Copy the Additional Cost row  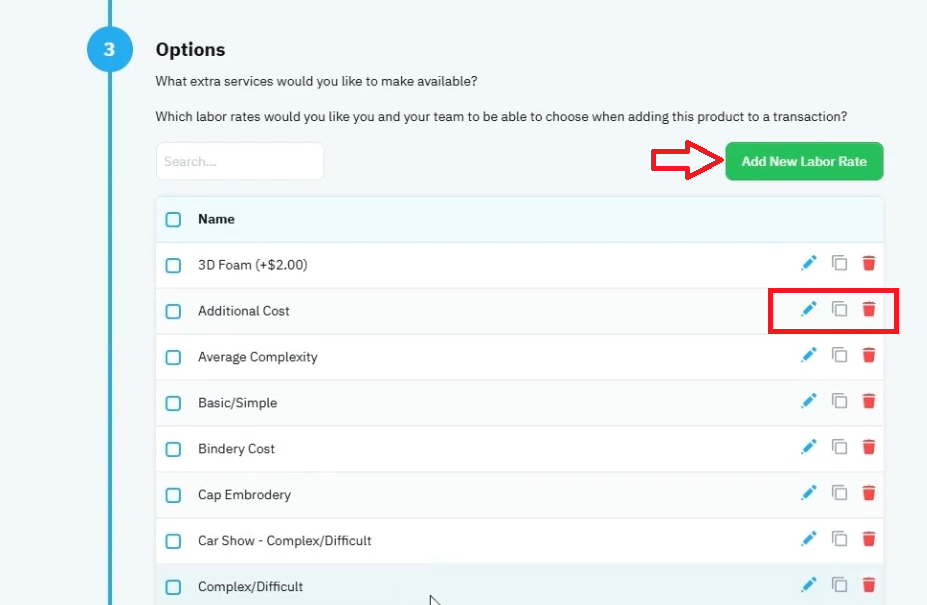coord(840,309)
